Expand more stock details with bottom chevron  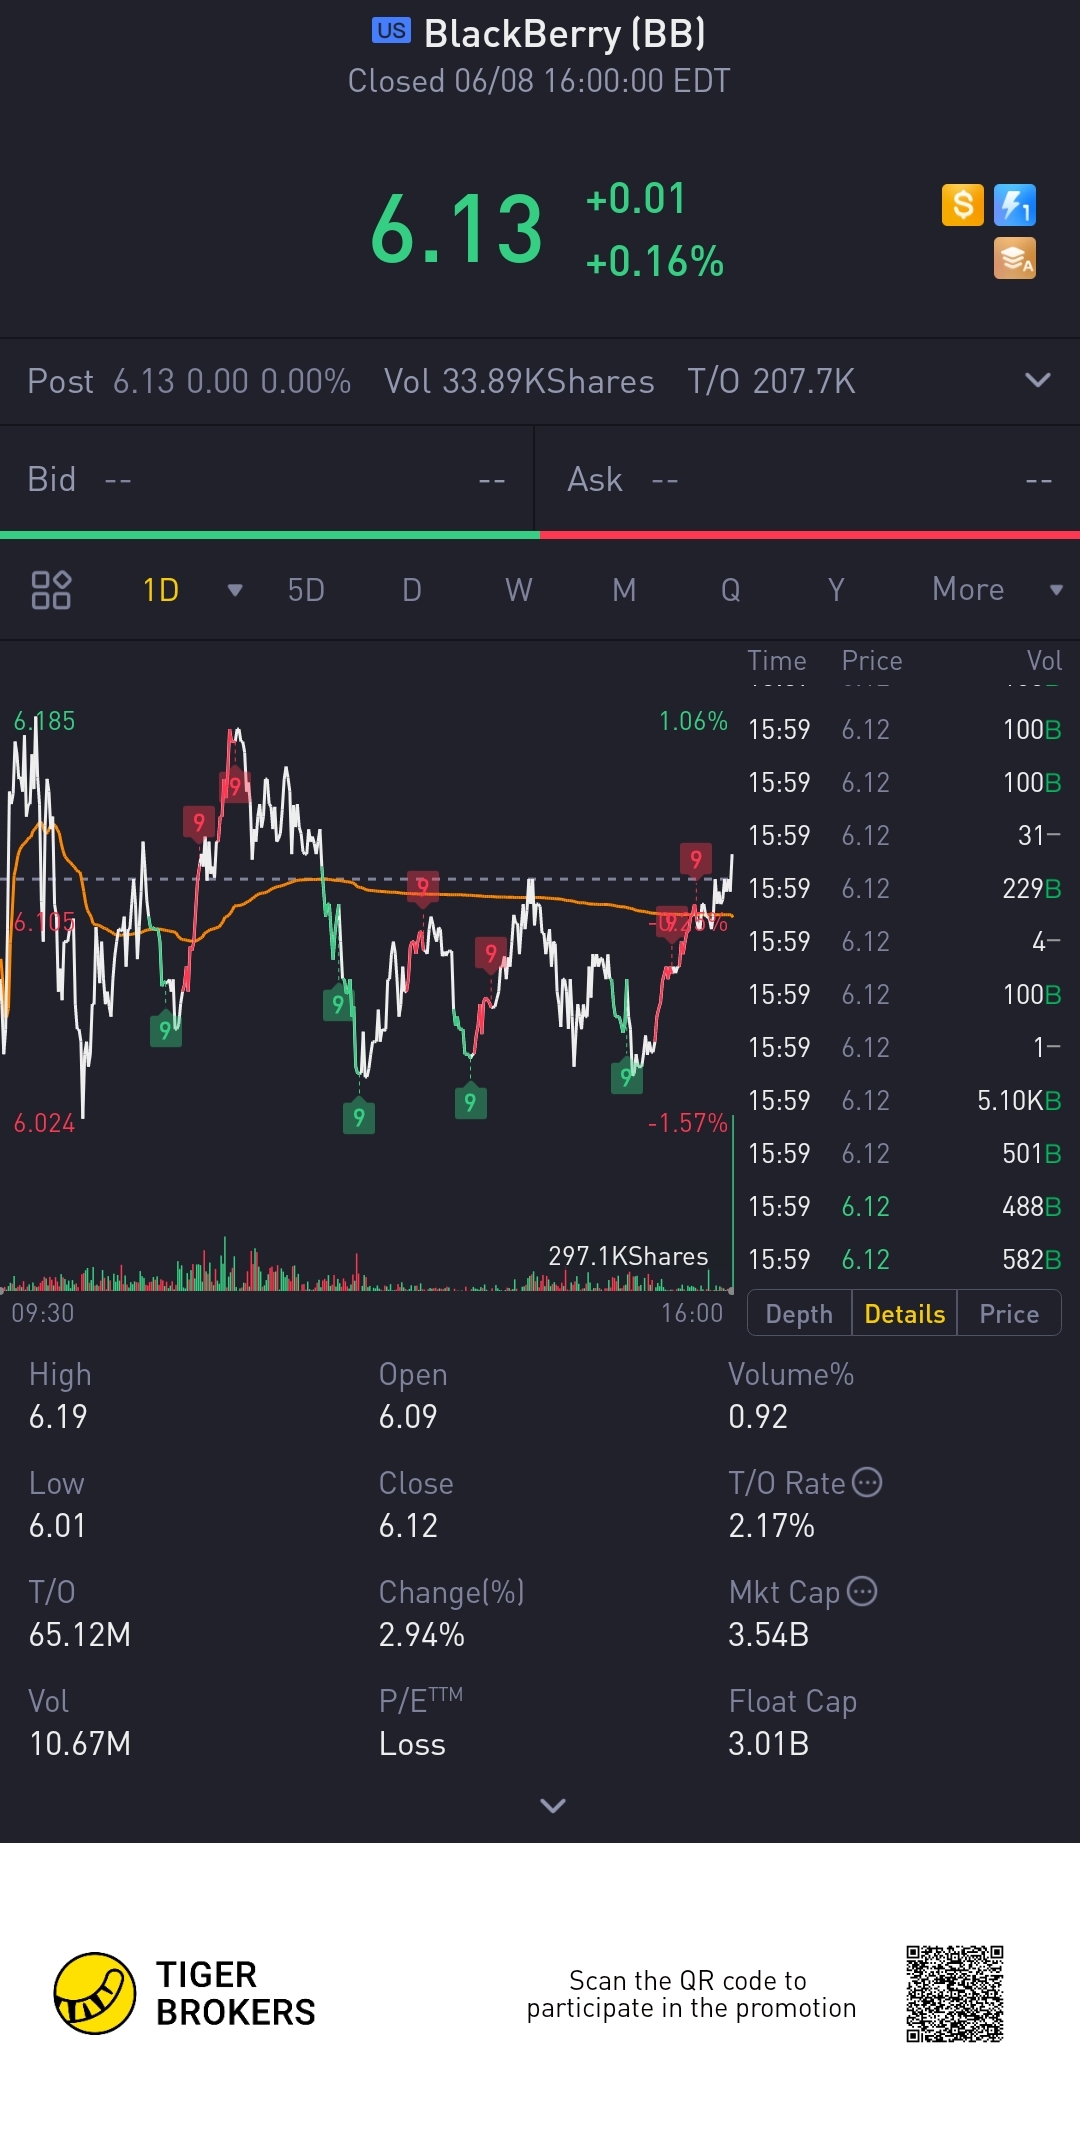pyautogui.click(x=552, y=1805)
